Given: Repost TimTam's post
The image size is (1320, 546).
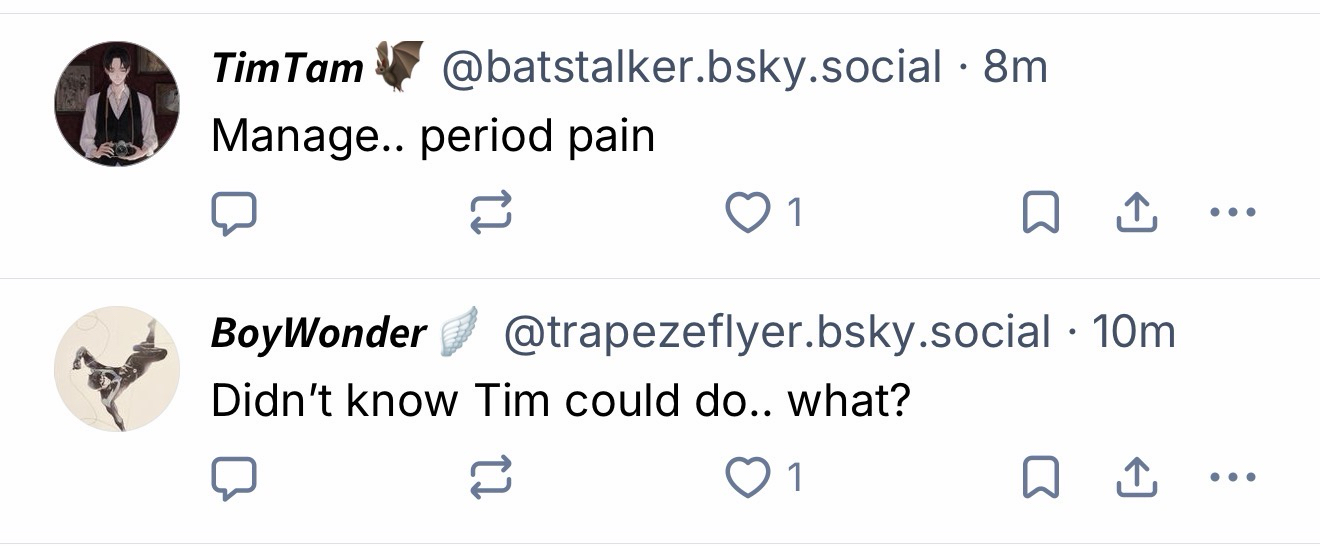Looking at the screenshot, I should tap(491, 213).
